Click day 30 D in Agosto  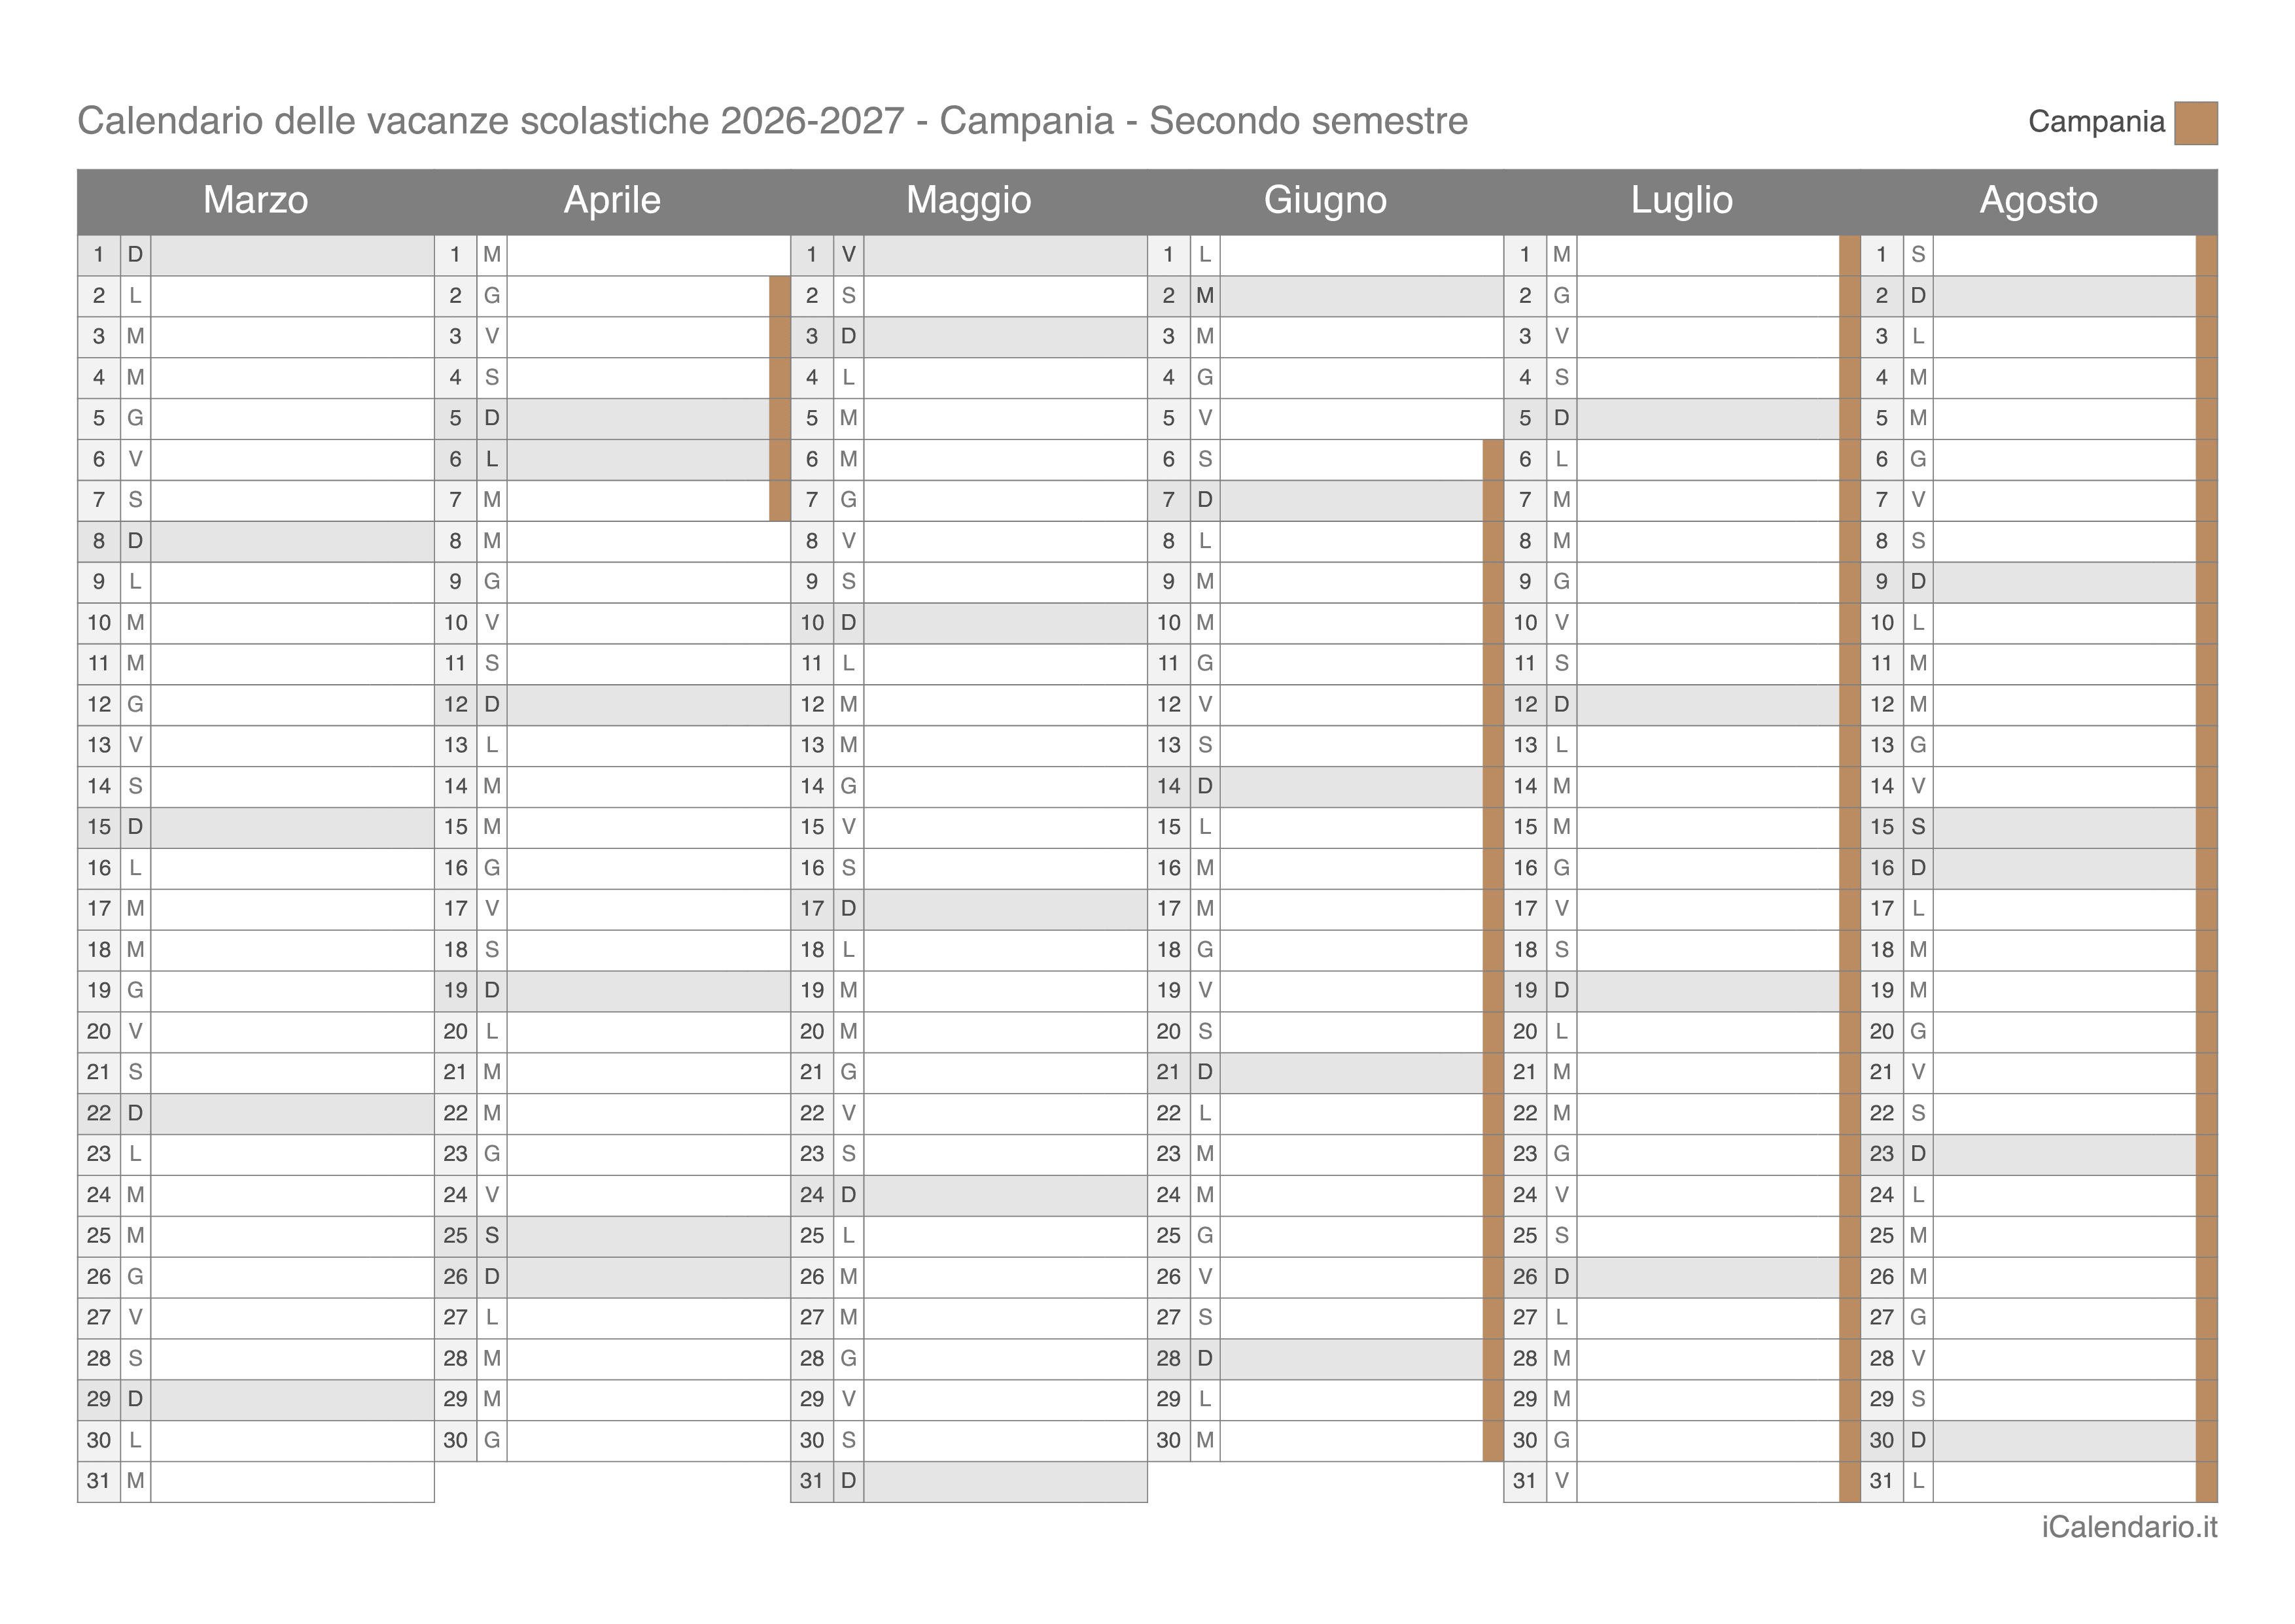(2039, 1440)
